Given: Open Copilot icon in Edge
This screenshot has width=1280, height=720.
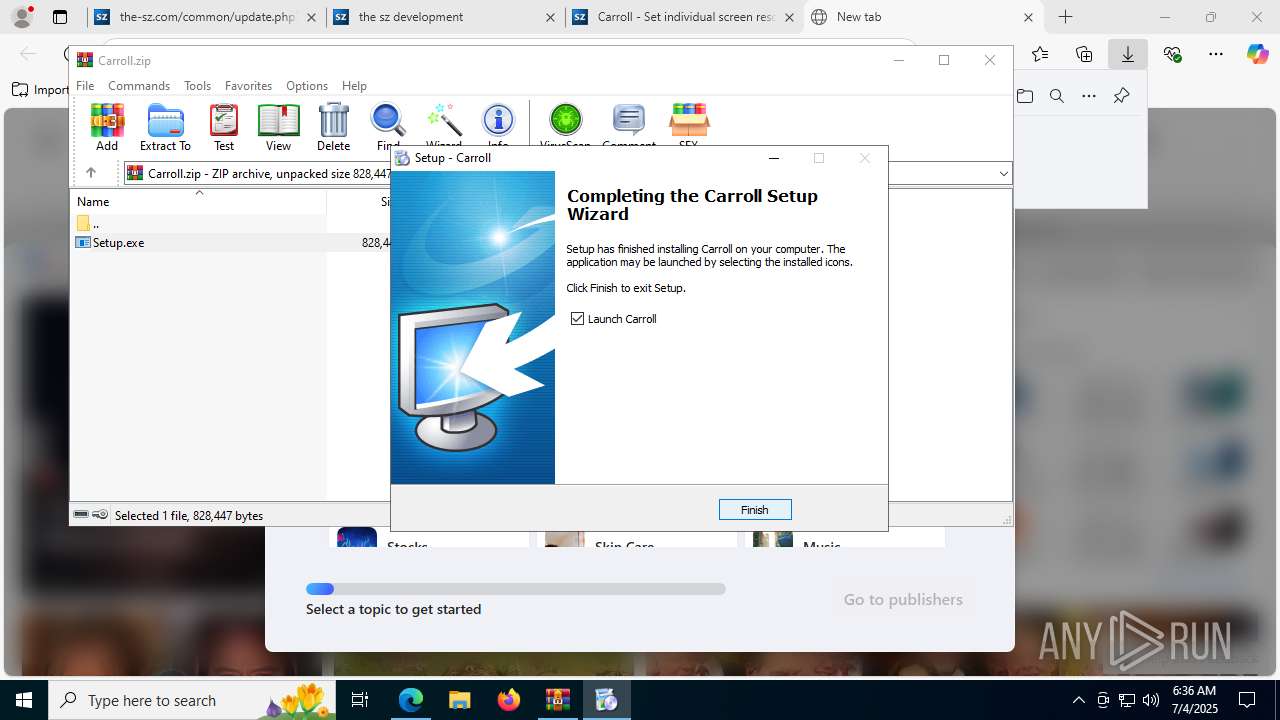Looking at the screenshot, I should pos(1257,54).
